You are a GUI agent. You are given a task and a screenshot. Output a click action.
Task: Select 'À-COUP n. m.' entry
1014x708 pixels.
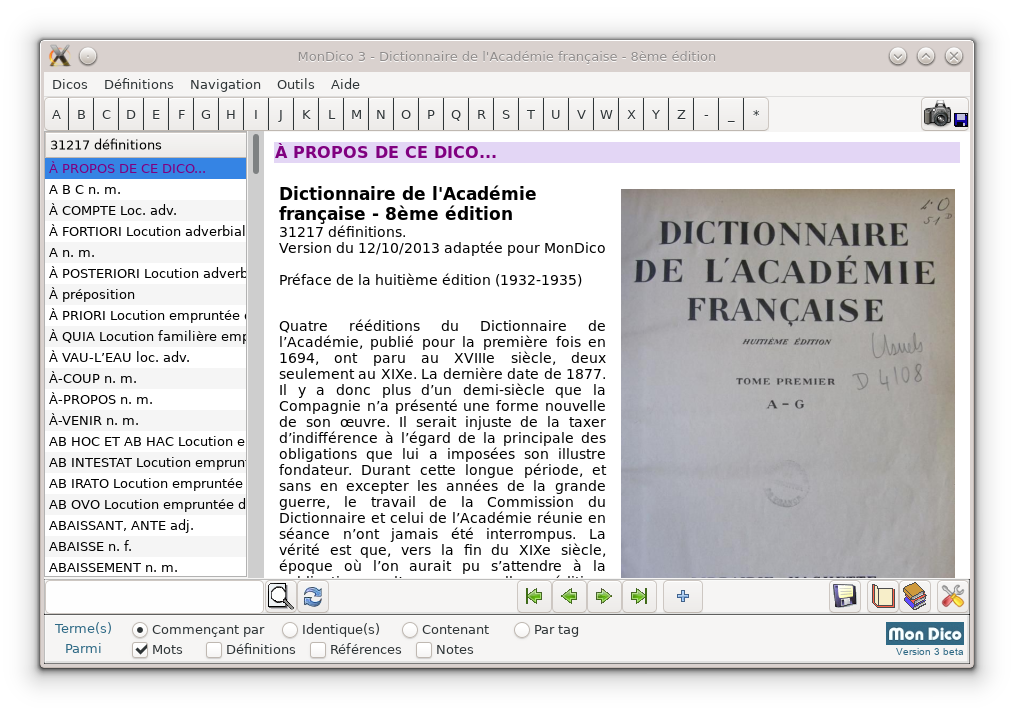pos(146,378)
